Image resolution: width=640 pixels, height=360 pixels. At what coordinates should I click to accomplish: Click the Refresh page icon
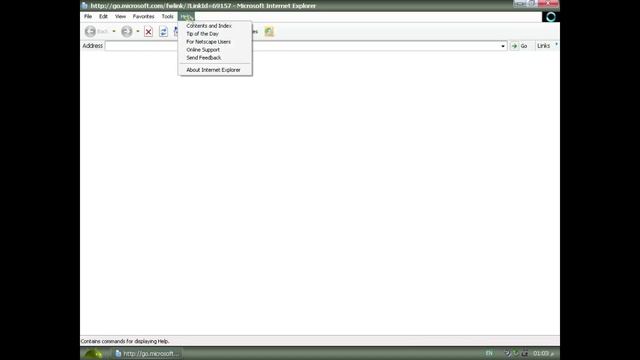163,31
